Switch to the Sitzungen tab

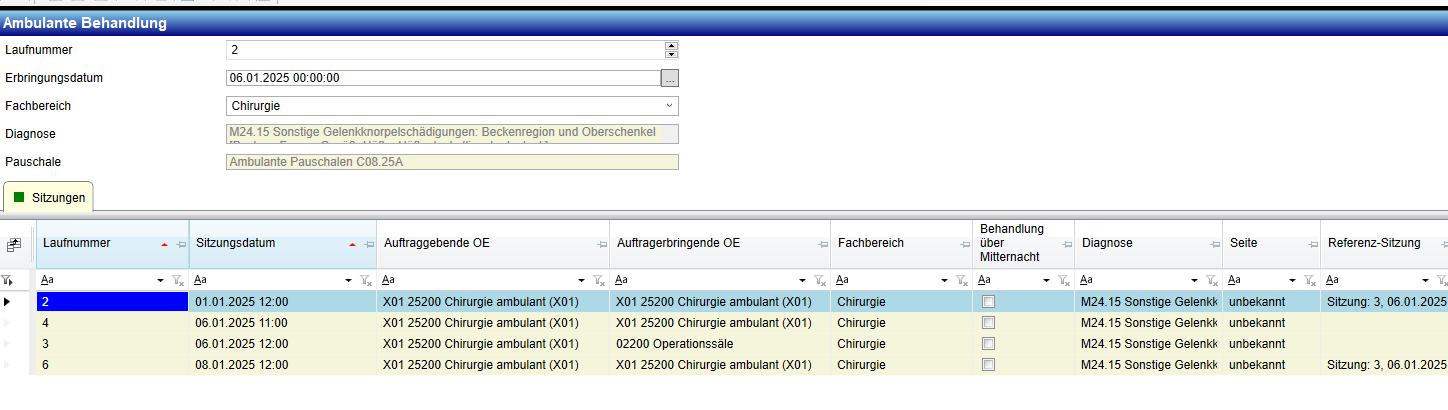49,198
